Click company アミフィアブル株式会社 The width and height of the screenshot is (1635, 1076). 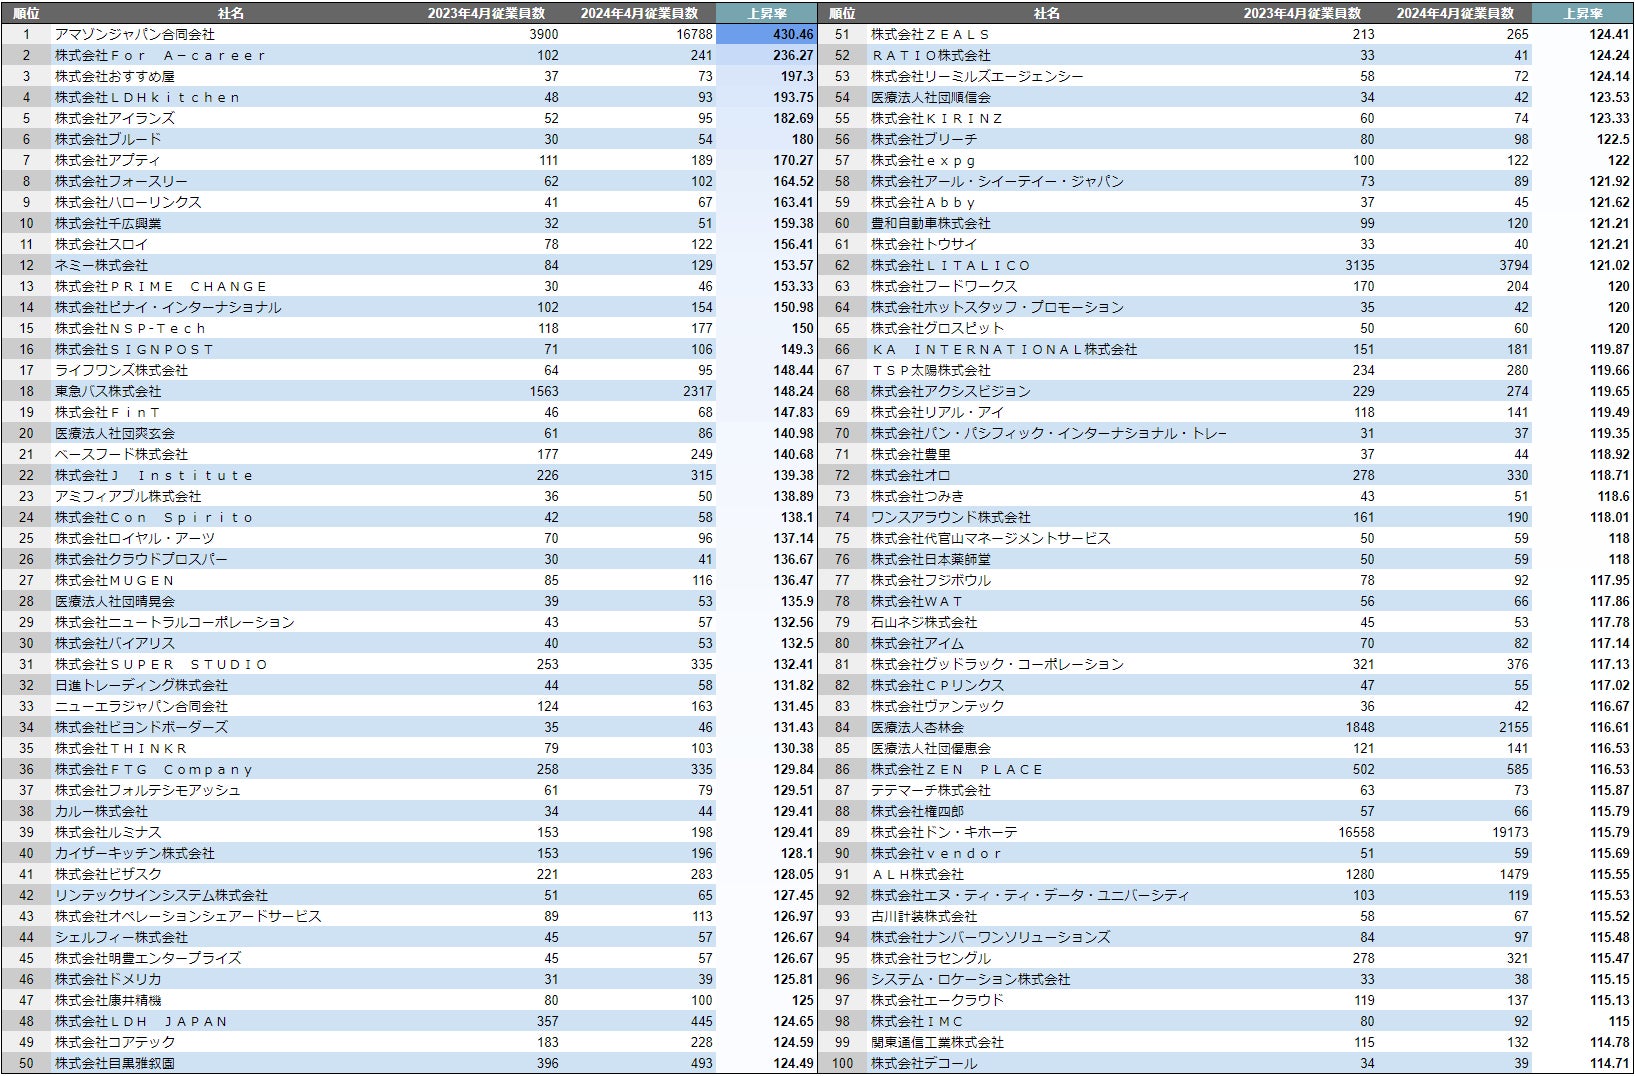[128, 496]
